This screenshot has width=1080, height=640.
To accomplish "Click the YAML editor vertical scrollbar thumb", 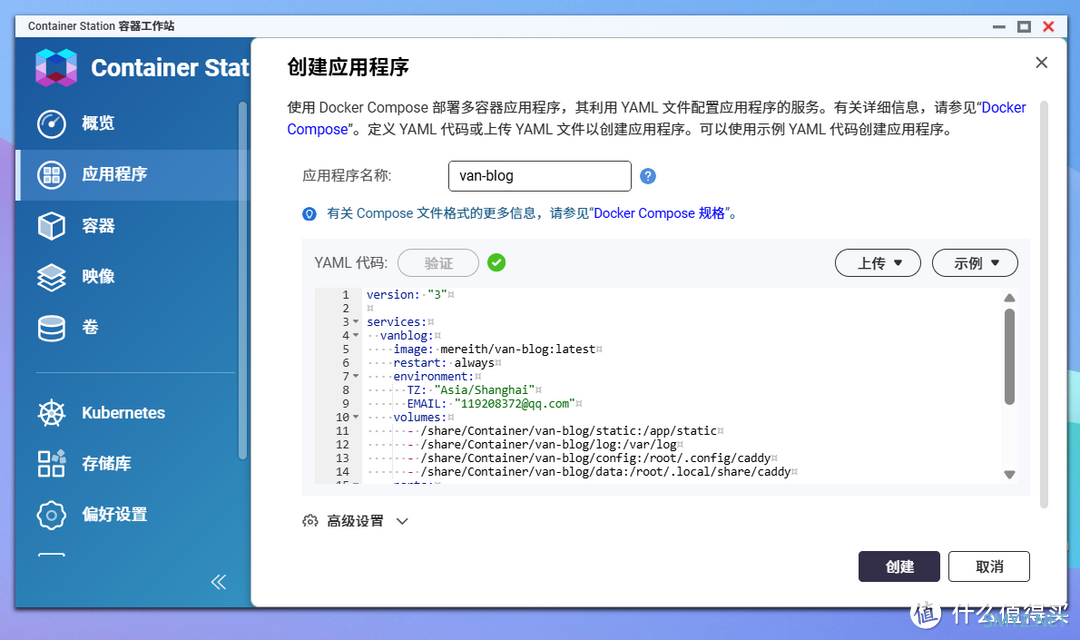I will pyautogui.click(x=1010, y=357).
